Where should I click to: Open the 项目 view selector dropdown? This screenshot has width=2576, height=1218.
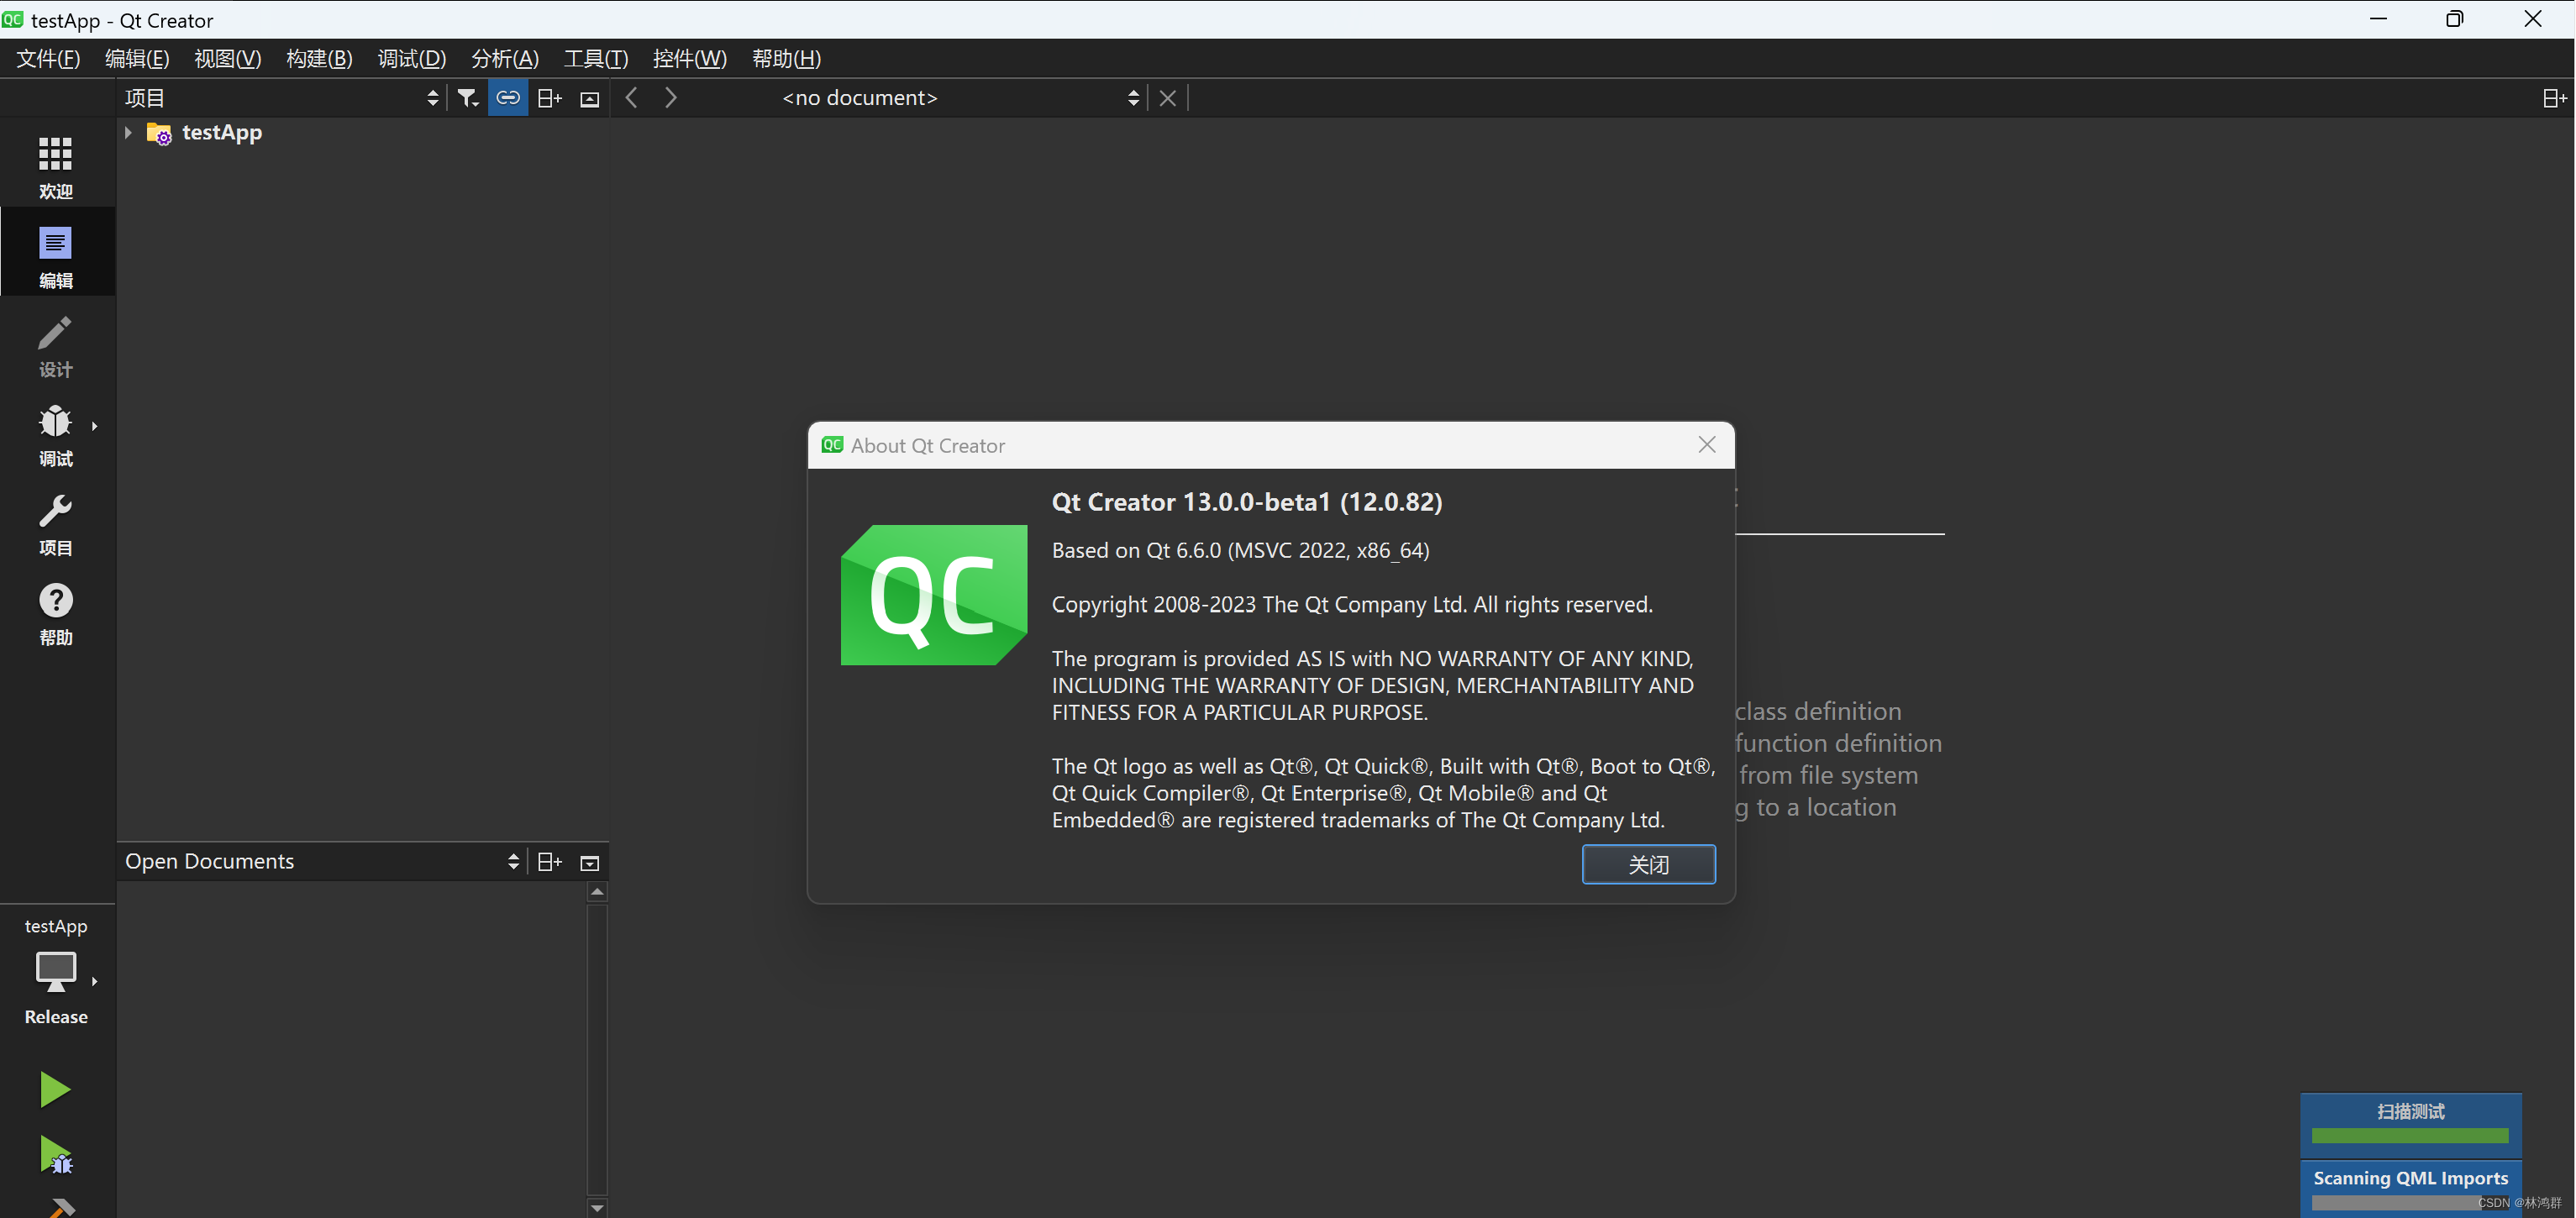(x=281, y=98)
